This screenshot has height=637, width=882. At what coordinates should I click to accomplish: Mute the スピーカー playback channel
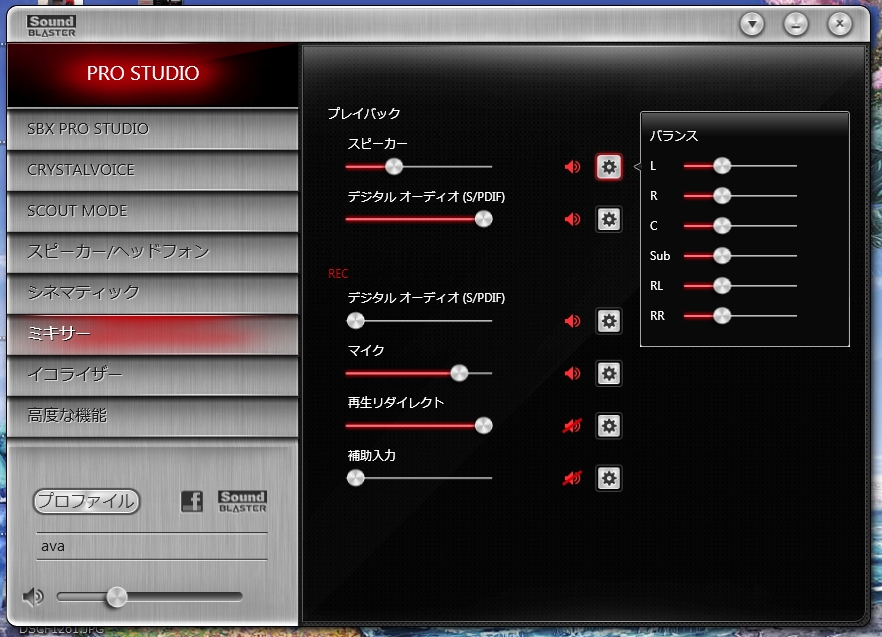pyautogui.click(x=572, y=167)
